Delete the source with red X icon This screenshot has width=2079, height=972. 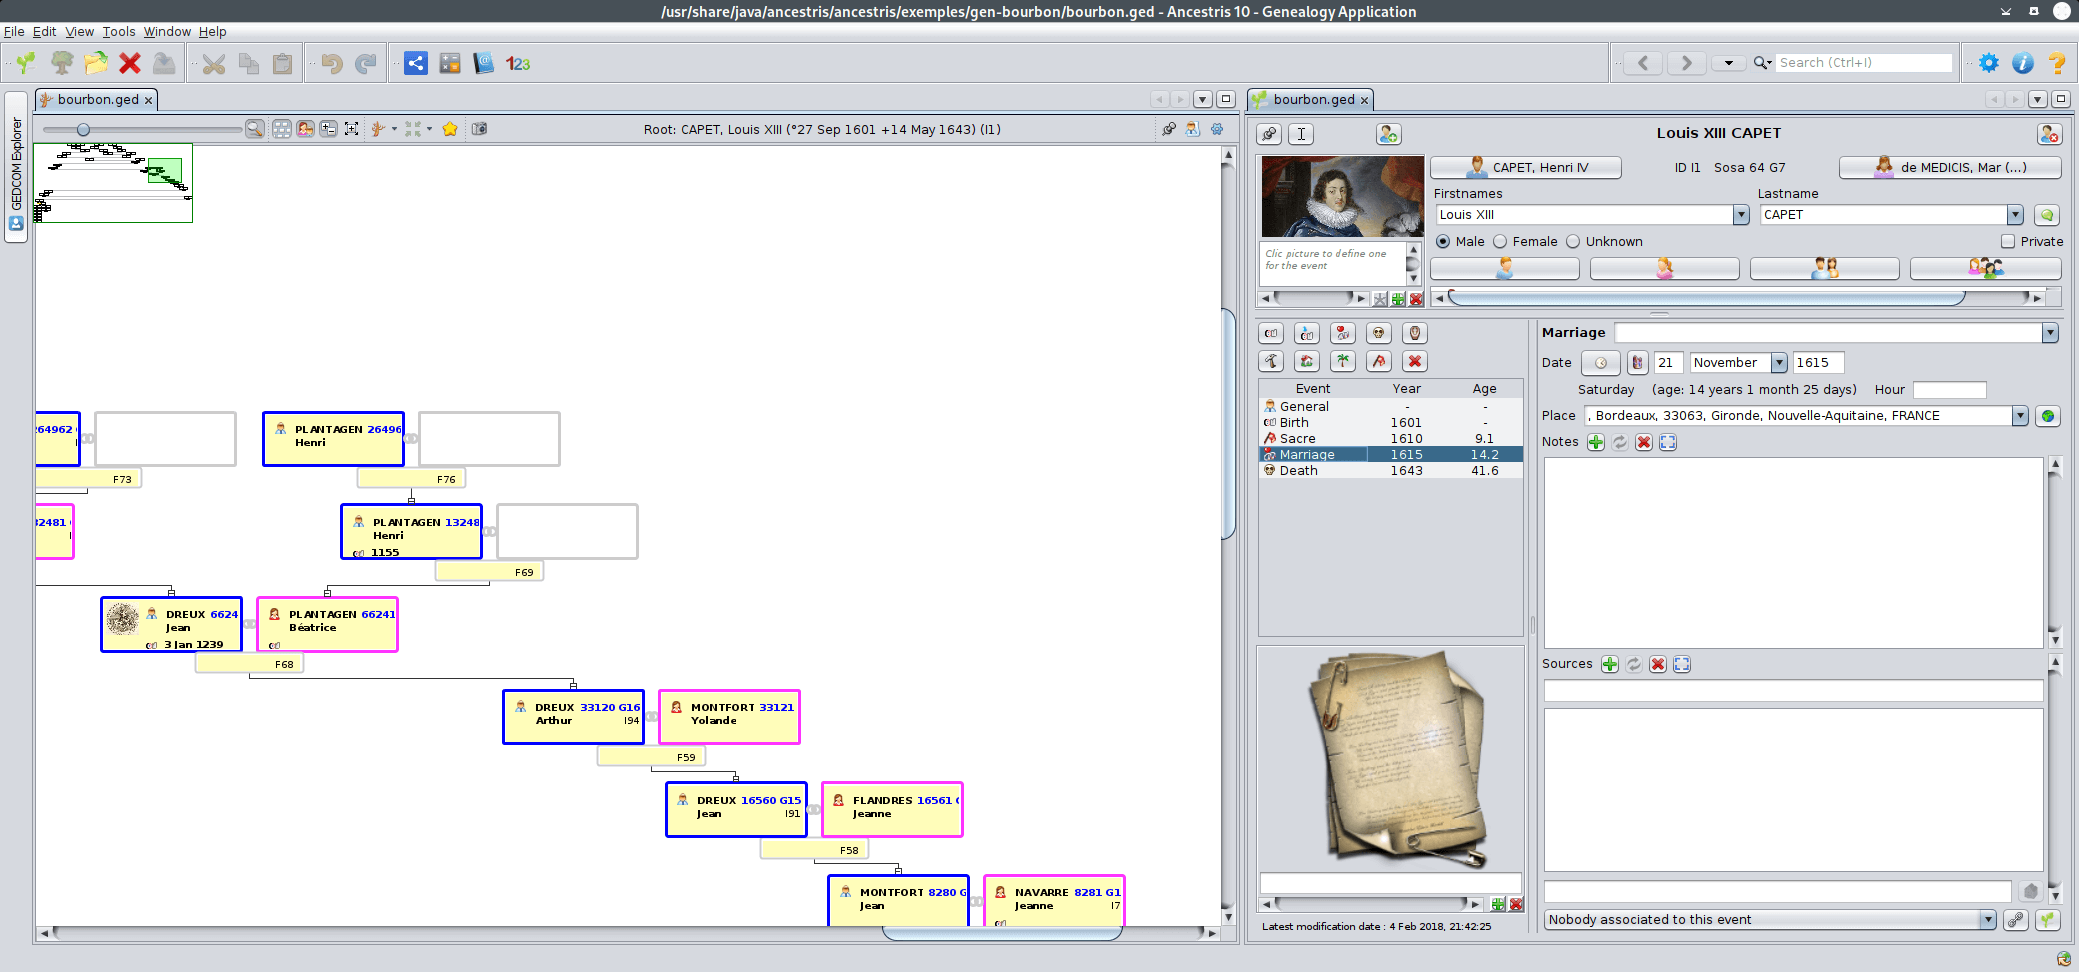[1658, 664]
